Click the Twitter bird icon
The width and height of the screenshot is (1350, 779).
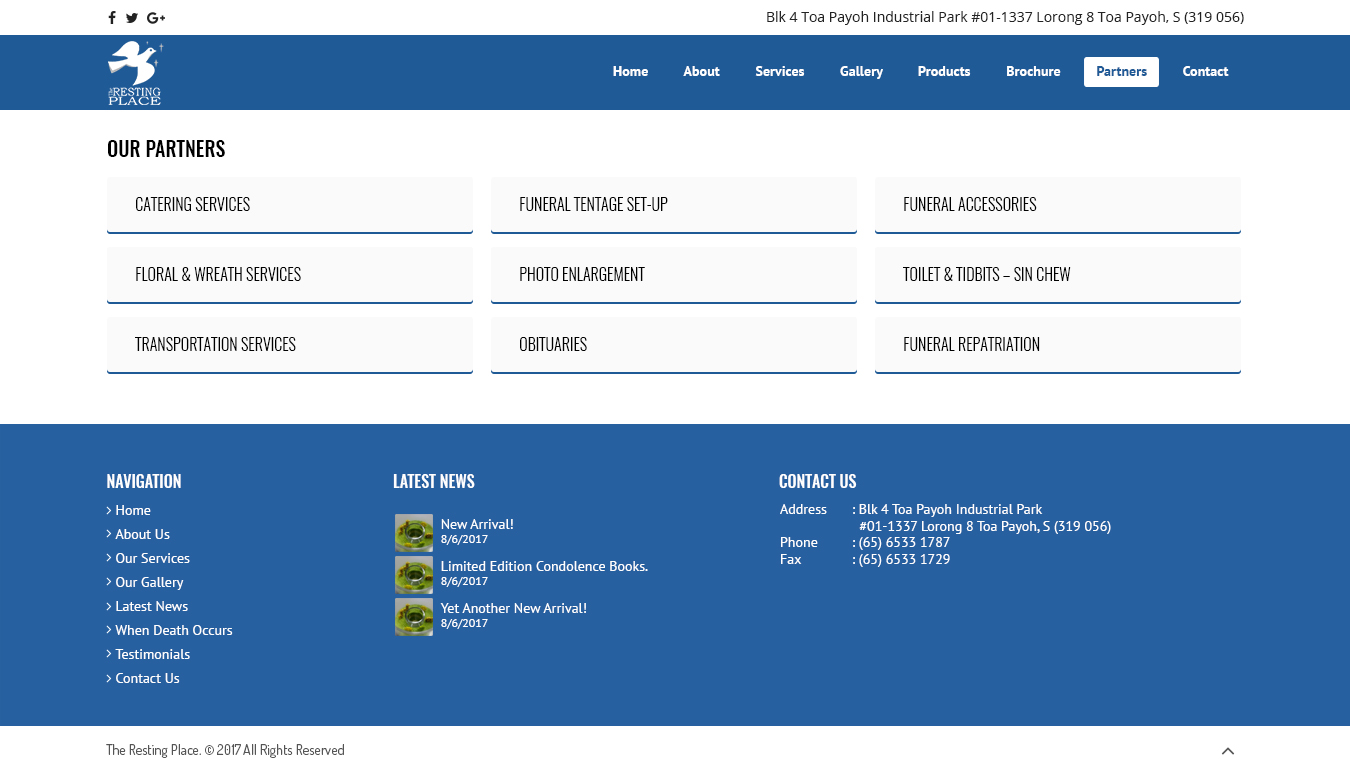click(x=132, y=17)
